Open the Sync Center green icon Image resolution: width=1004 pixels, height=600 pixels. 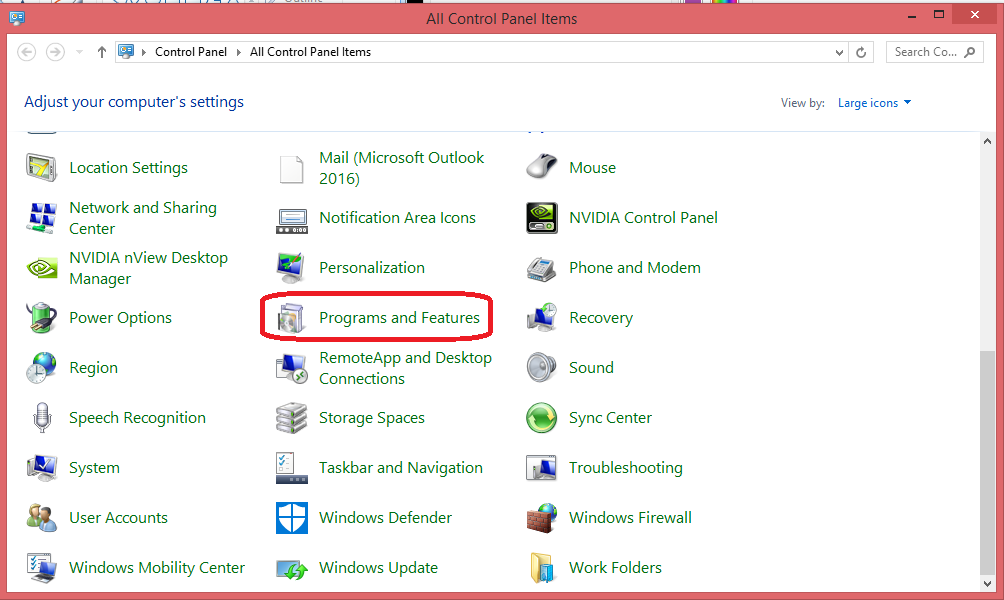pyautogui.click(x=541, y=418)
